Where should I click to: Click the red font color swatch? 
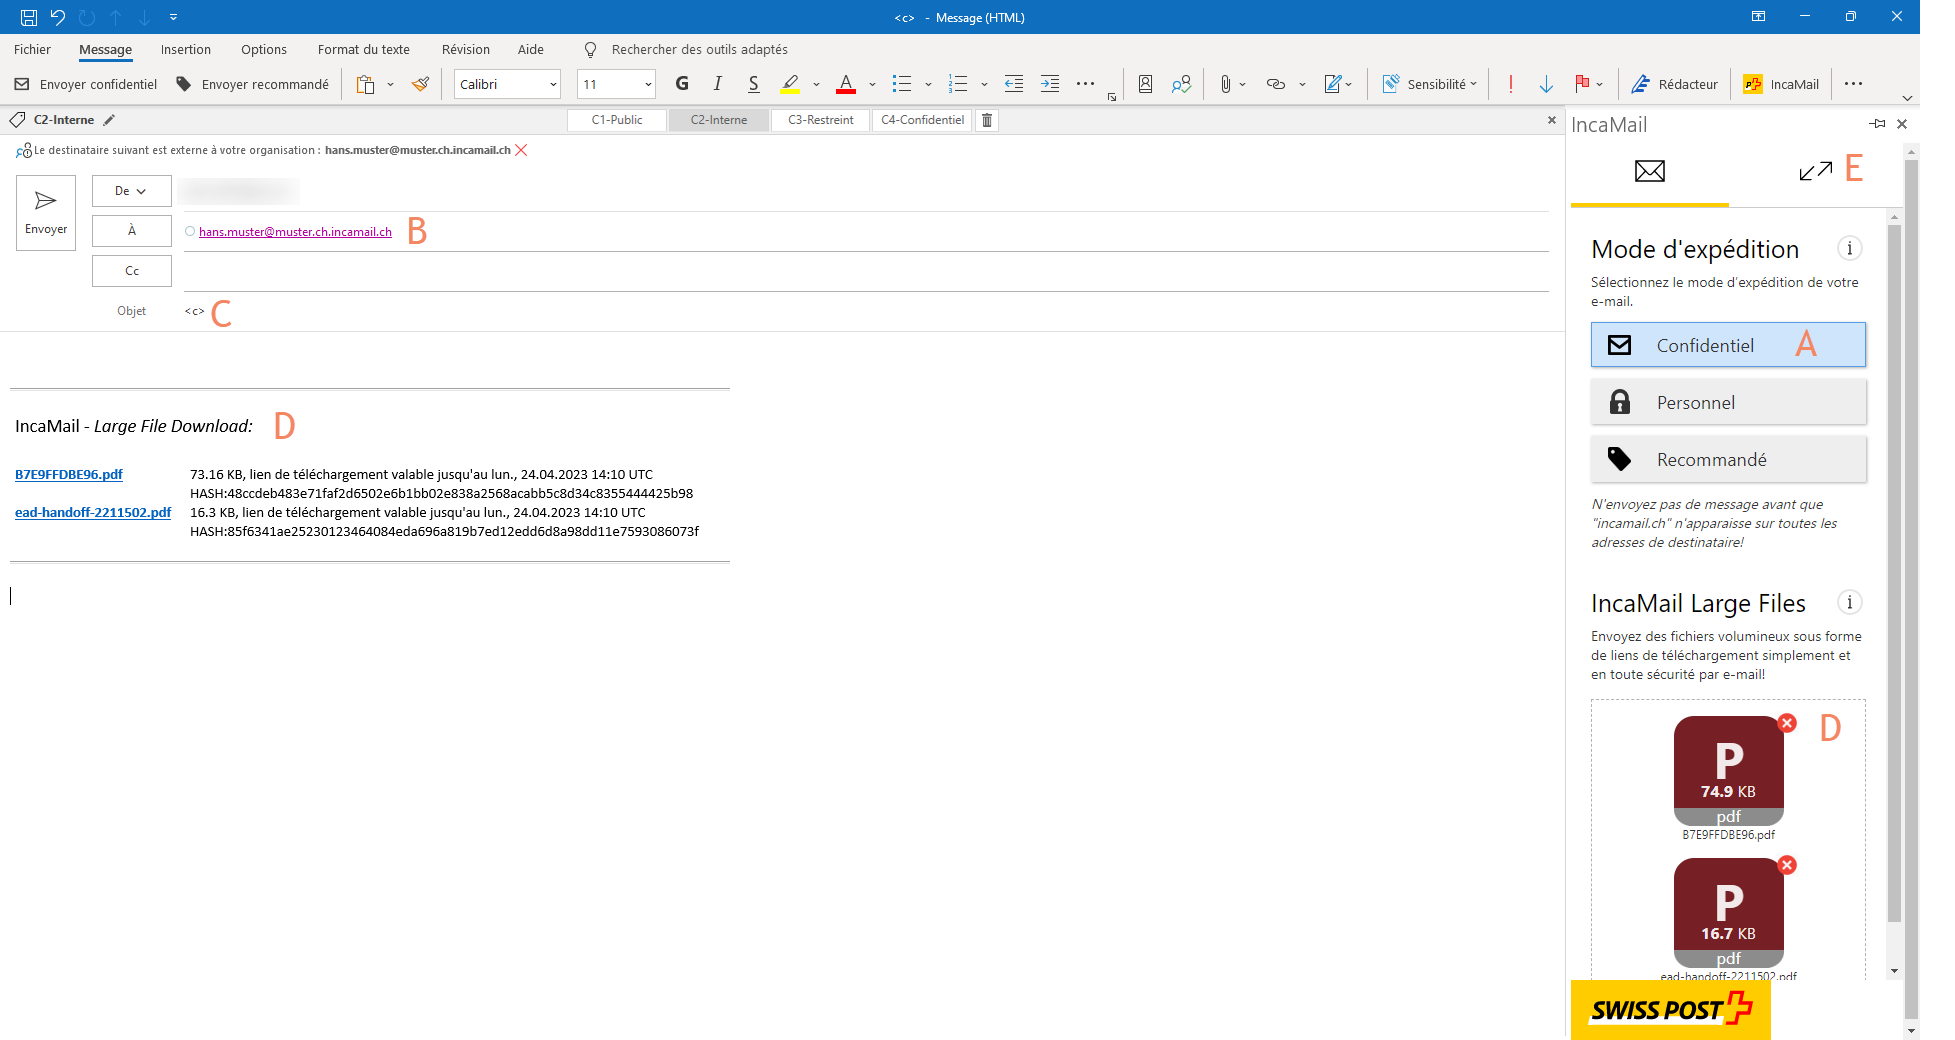[846, 85]
